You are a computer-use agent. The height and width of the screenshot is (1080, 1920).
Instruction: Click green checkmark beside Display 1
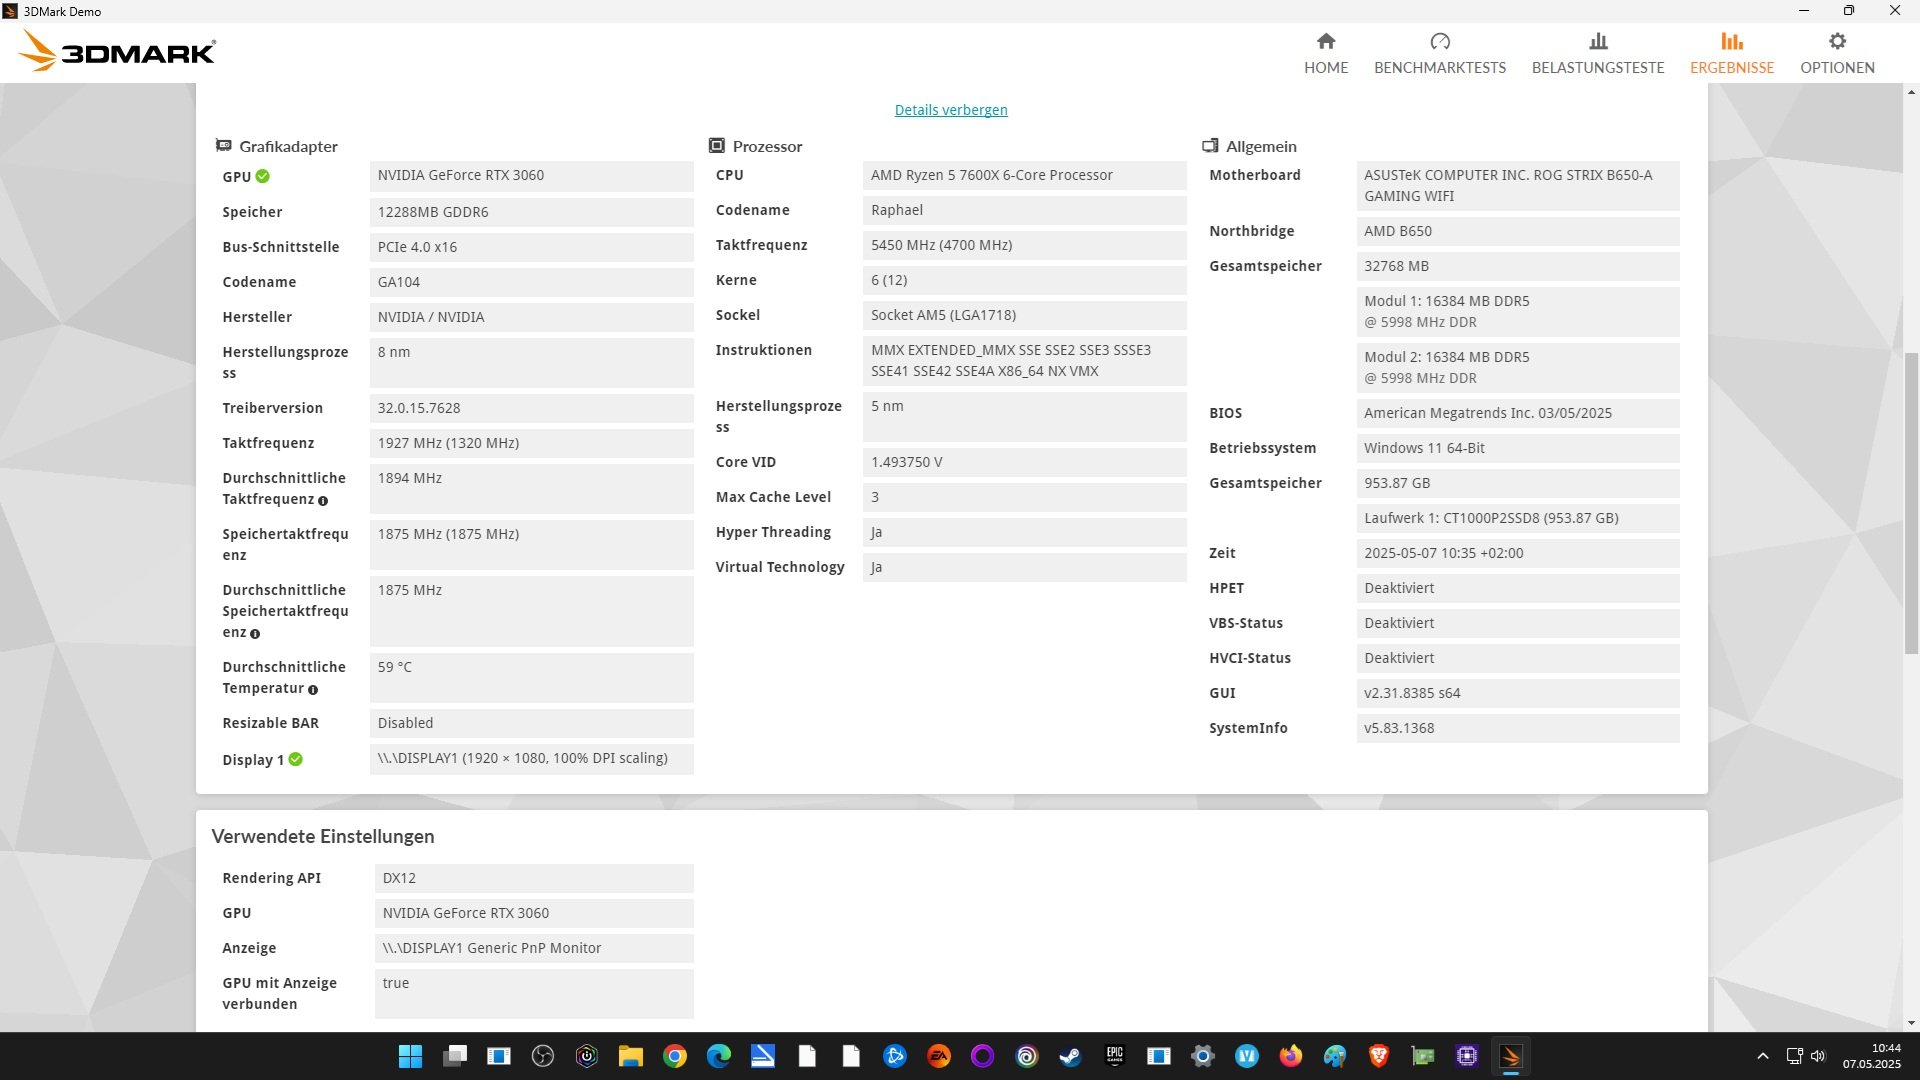click(x=295, y=759)
